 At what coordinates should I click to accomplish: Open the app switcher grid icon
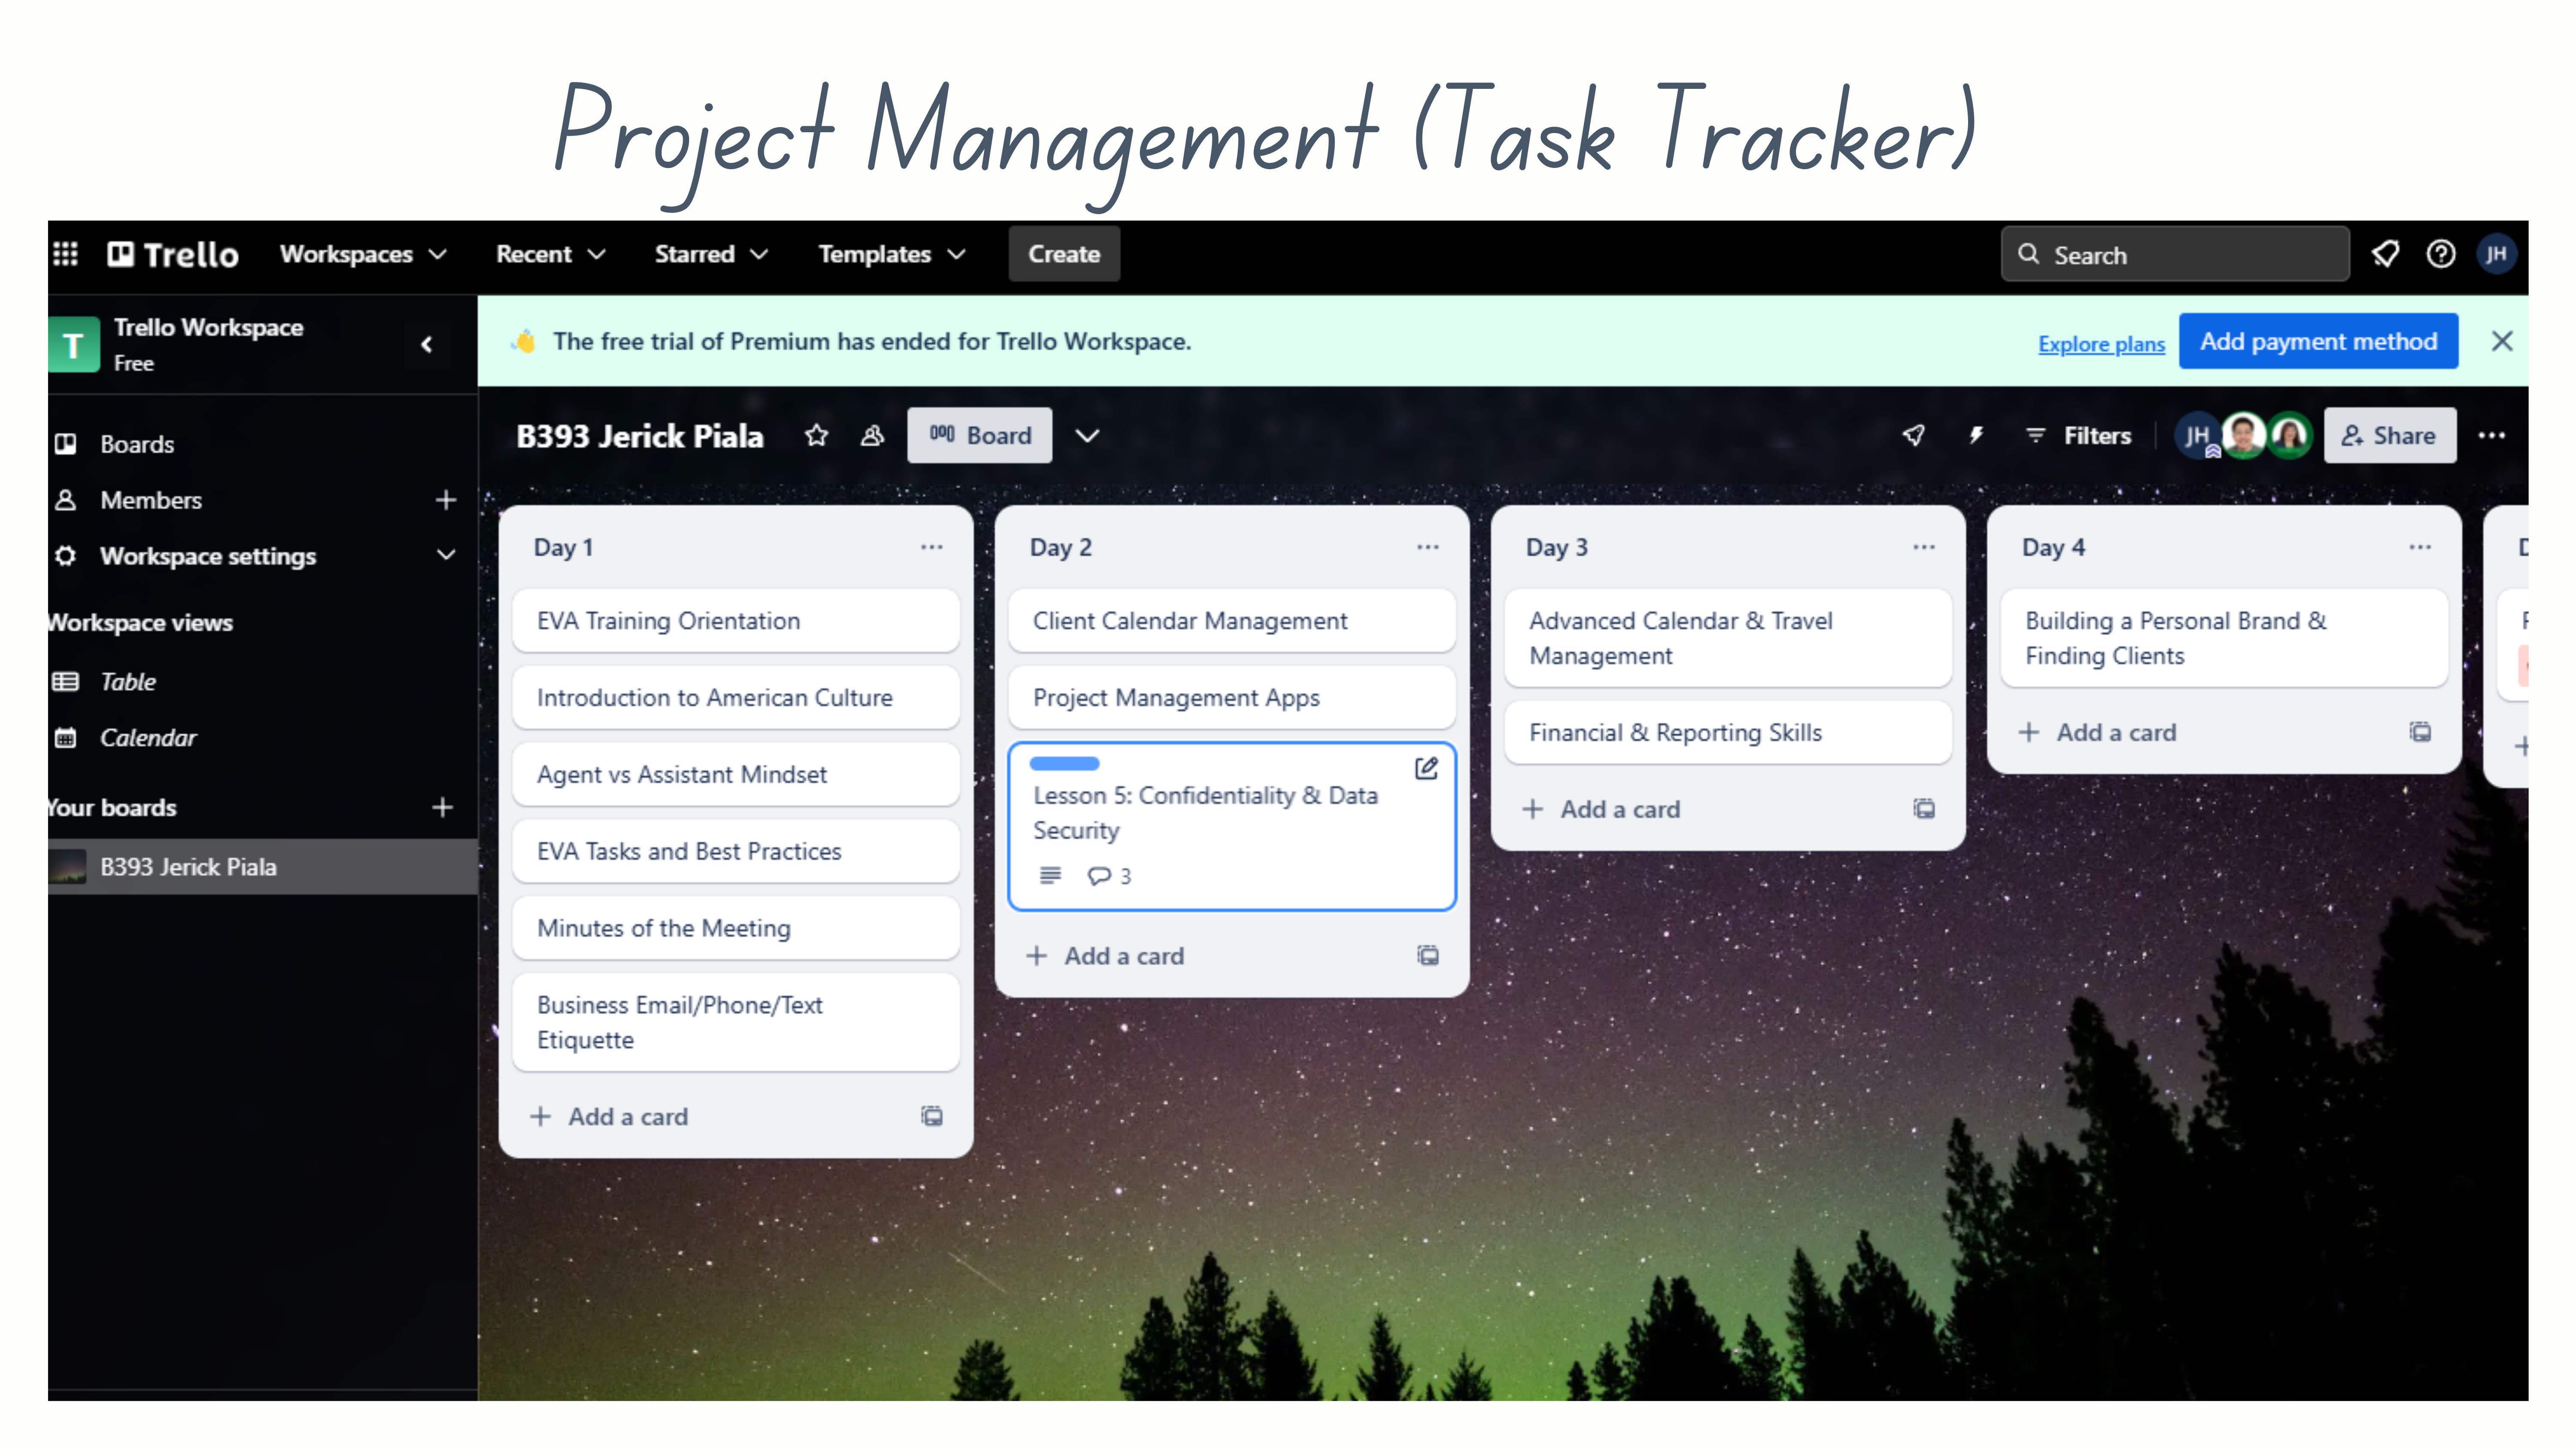65,254
